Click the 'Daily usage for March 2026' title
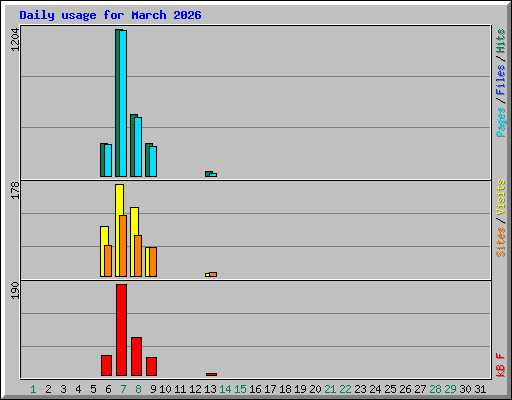512x400 pixels. click(x=110, y=15)
